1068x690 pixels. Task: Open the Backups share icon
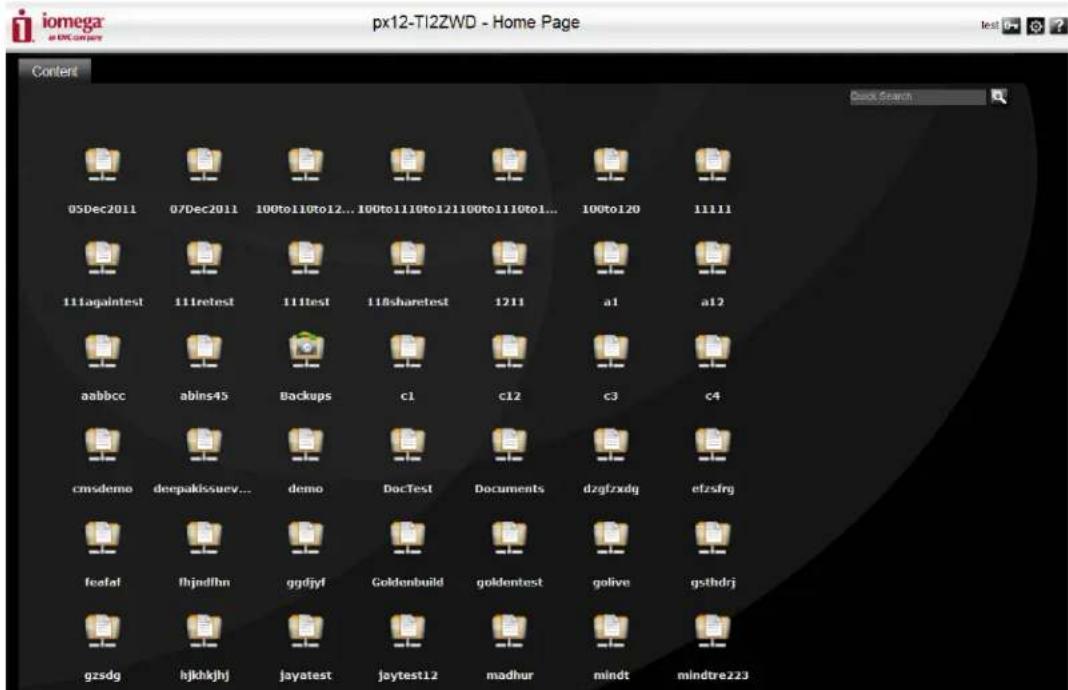click(x=306, y=349)
